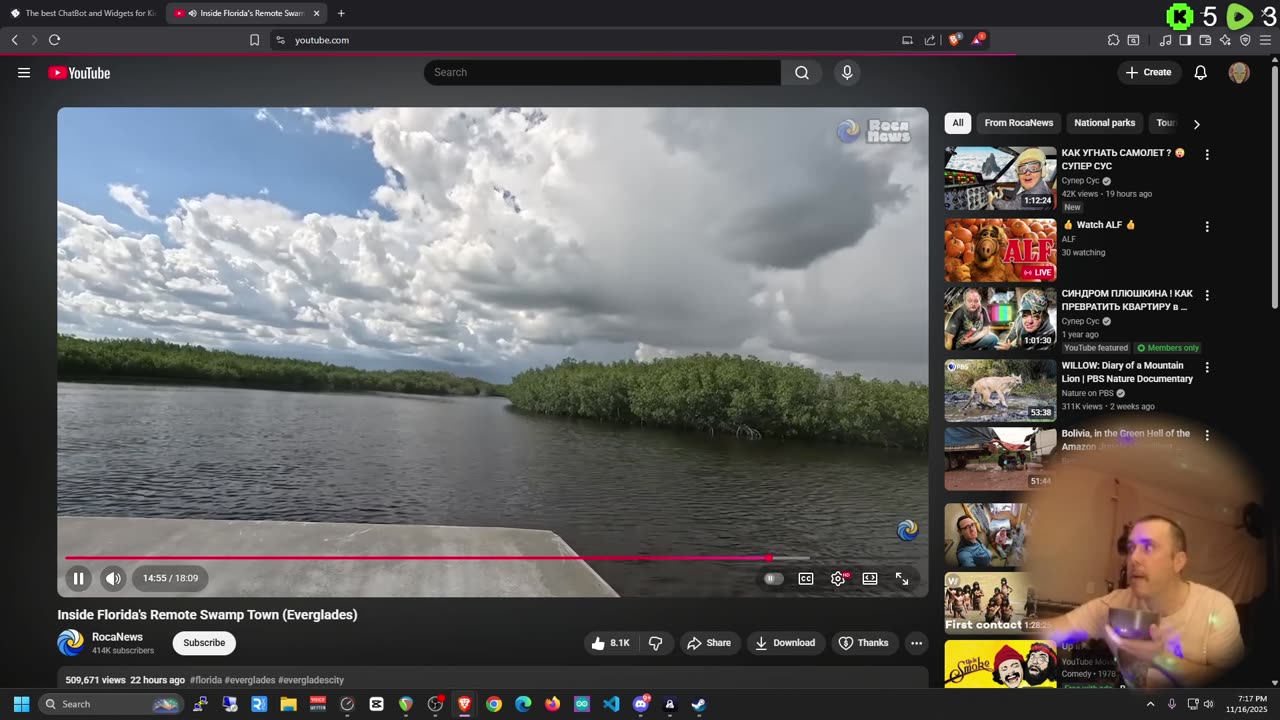This screenshot has width=1280, height=720.
Task: Open the browser main hamburger menu
Action: [1265, 40]
